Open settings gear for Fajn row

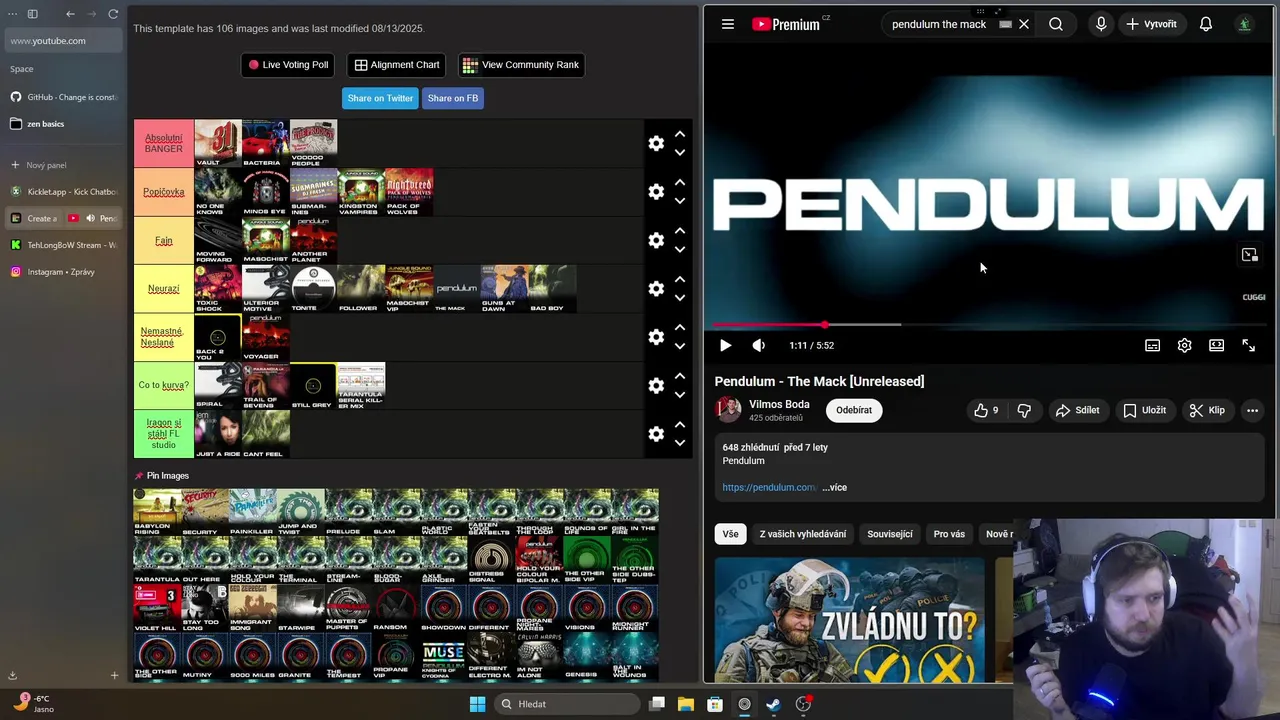click(656, 240)
